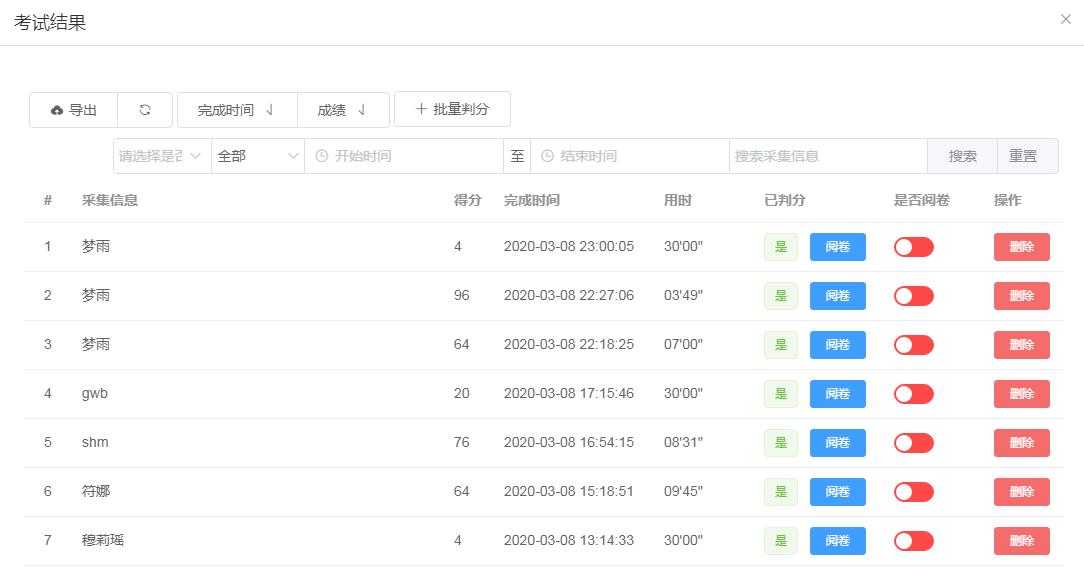This screenshot has height=567, width=1084.
Task: Click 阅卷 for row 1 梦雨
Action: pyautogui.click(x=837, y=247)
